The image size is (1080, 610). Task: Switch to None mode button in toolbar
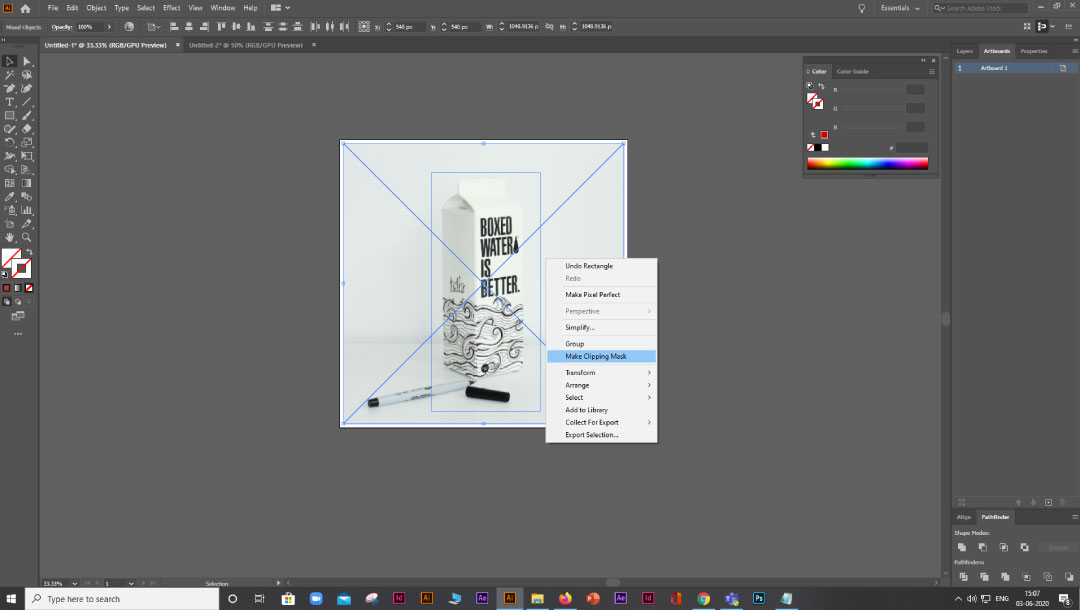point(29,288)
